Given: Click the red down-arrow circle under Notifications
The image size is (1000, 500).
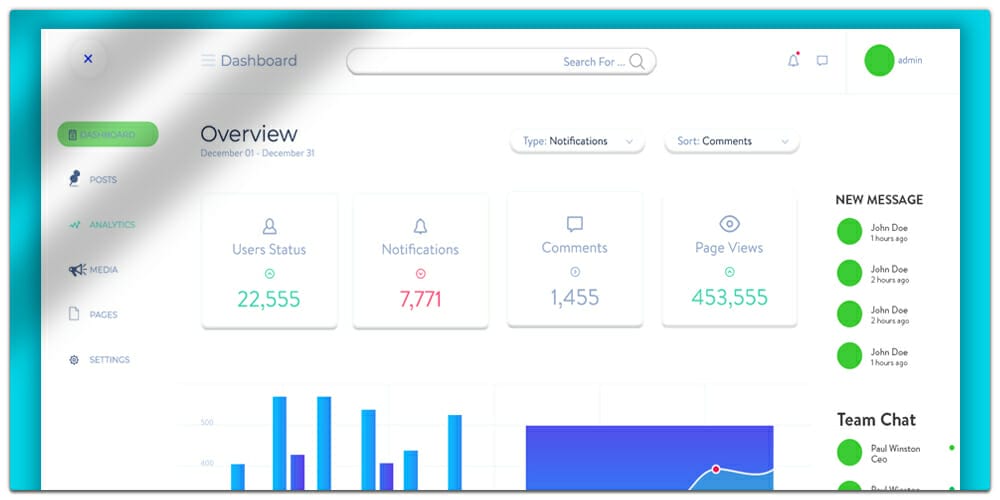Looking at the screenshot, I should click(x=420, y=274).
